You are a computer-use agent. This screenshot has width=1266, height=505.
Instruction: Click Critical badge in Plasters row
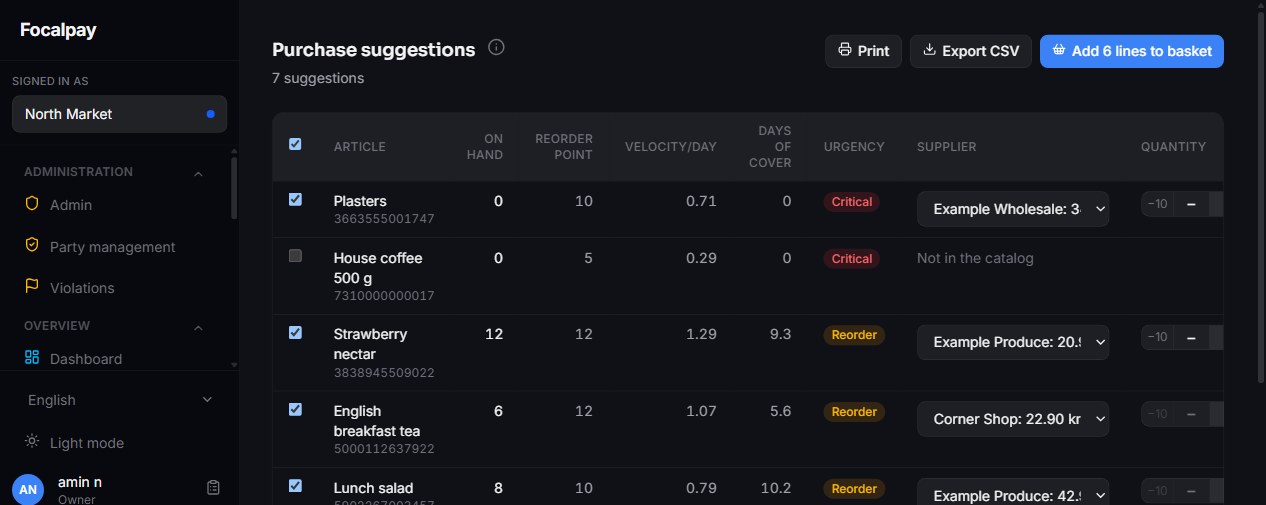[852, 201]
